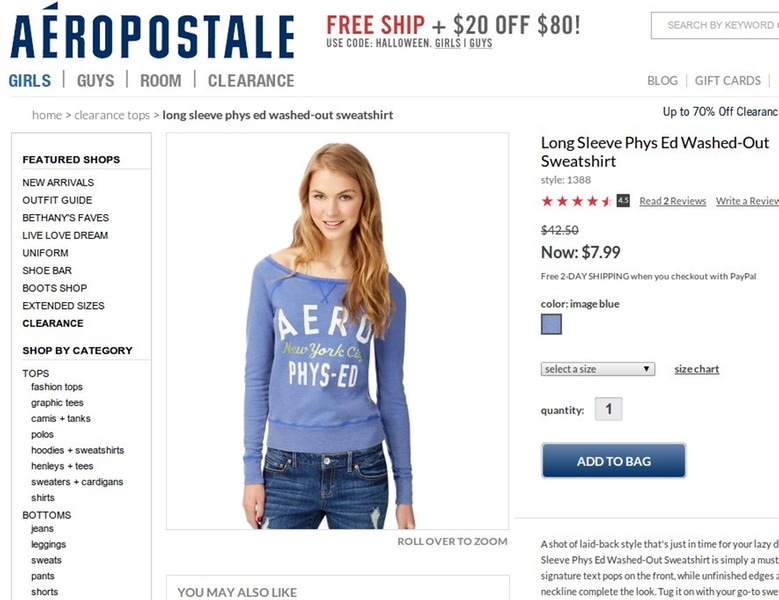The width and height of the screenshot is (779, 600).
Task: Focus the search by keyword field
Action: (718, 25)
